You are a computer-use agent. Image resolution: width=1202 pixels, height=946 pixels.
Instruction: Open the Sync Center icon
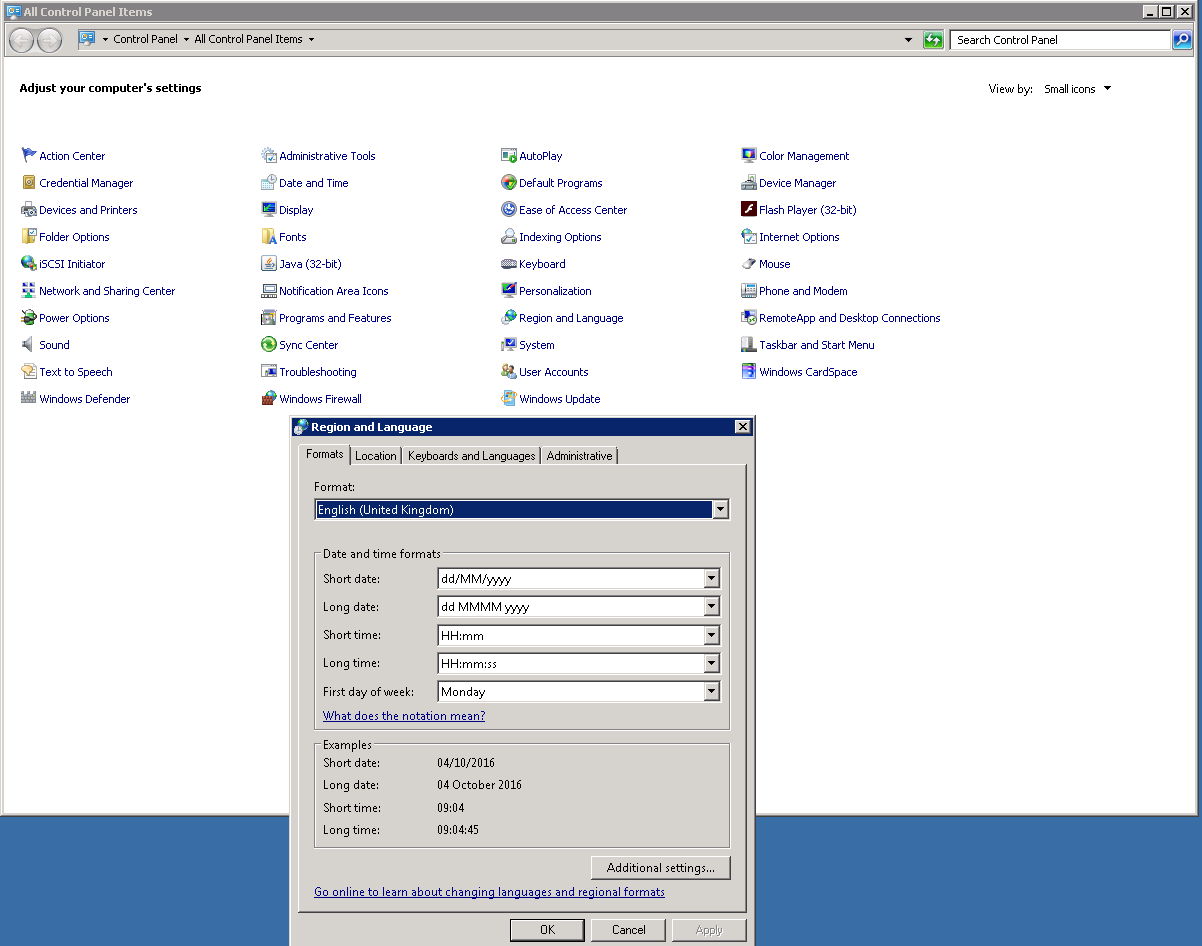pos(268,345)
